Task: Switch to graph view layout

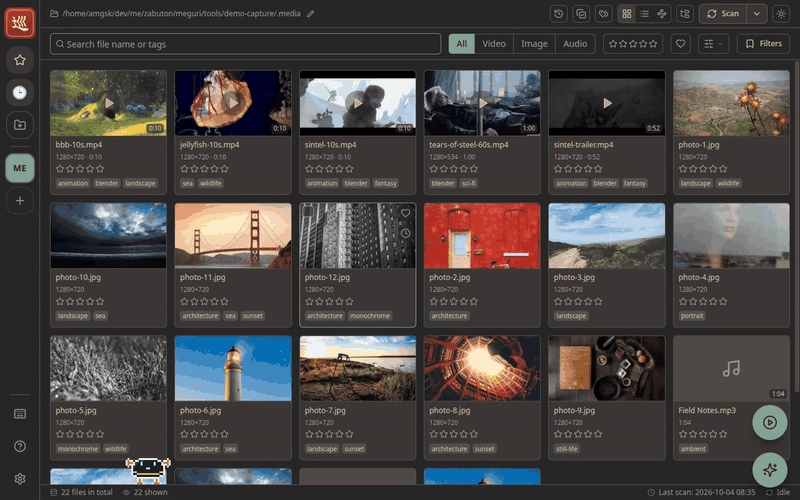Action: click(662, 14)
